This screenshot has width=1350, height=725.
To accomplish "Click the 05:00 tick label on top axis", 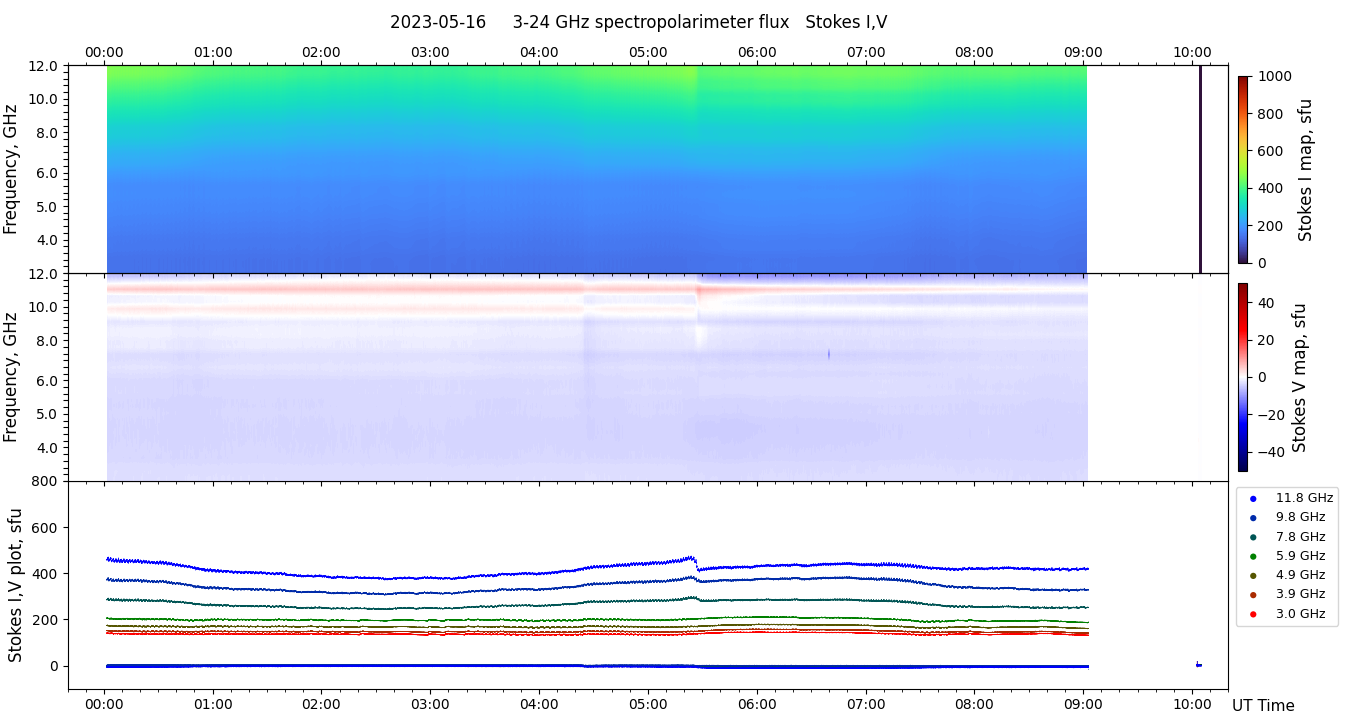I will (x=648, y=52).
